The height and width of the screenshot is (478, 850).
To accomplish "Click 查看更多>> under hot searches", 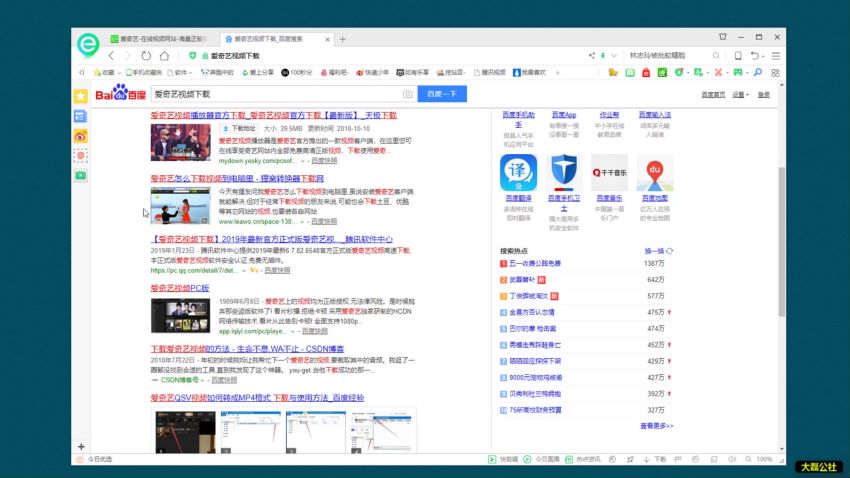I will point(656,426).
